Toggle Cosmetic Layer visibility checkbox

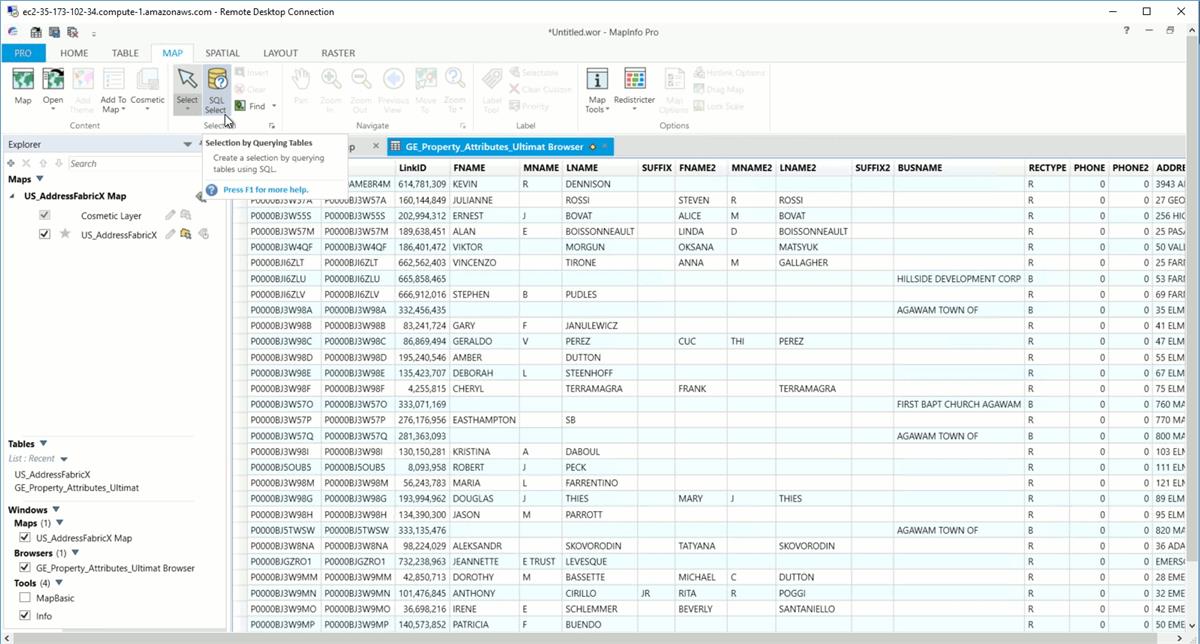pyautogui.click(x=44, y=215)
